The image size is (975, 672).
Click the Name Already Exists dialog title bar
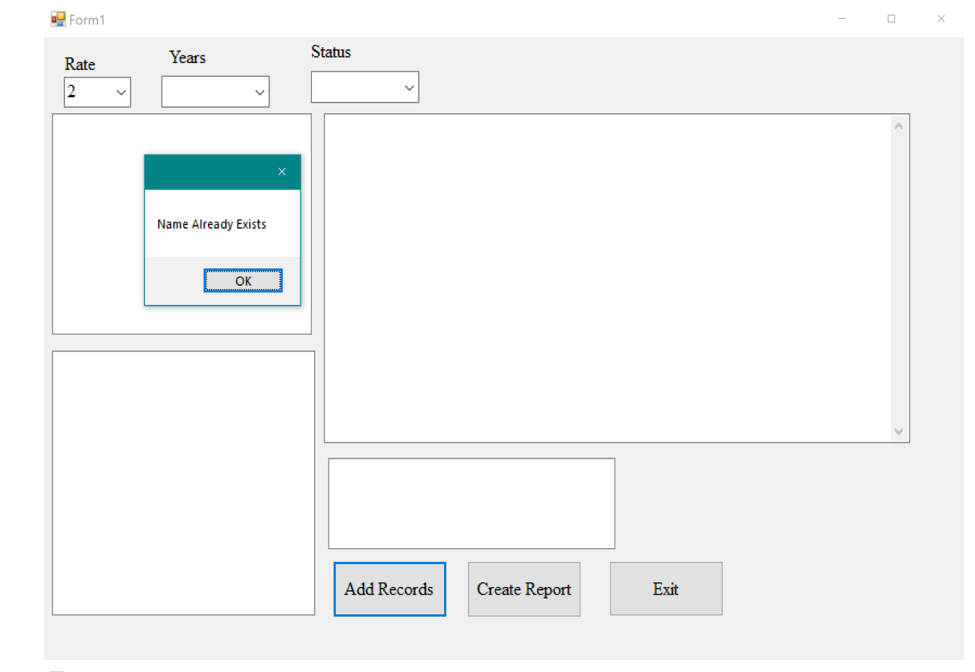[200, 170]
